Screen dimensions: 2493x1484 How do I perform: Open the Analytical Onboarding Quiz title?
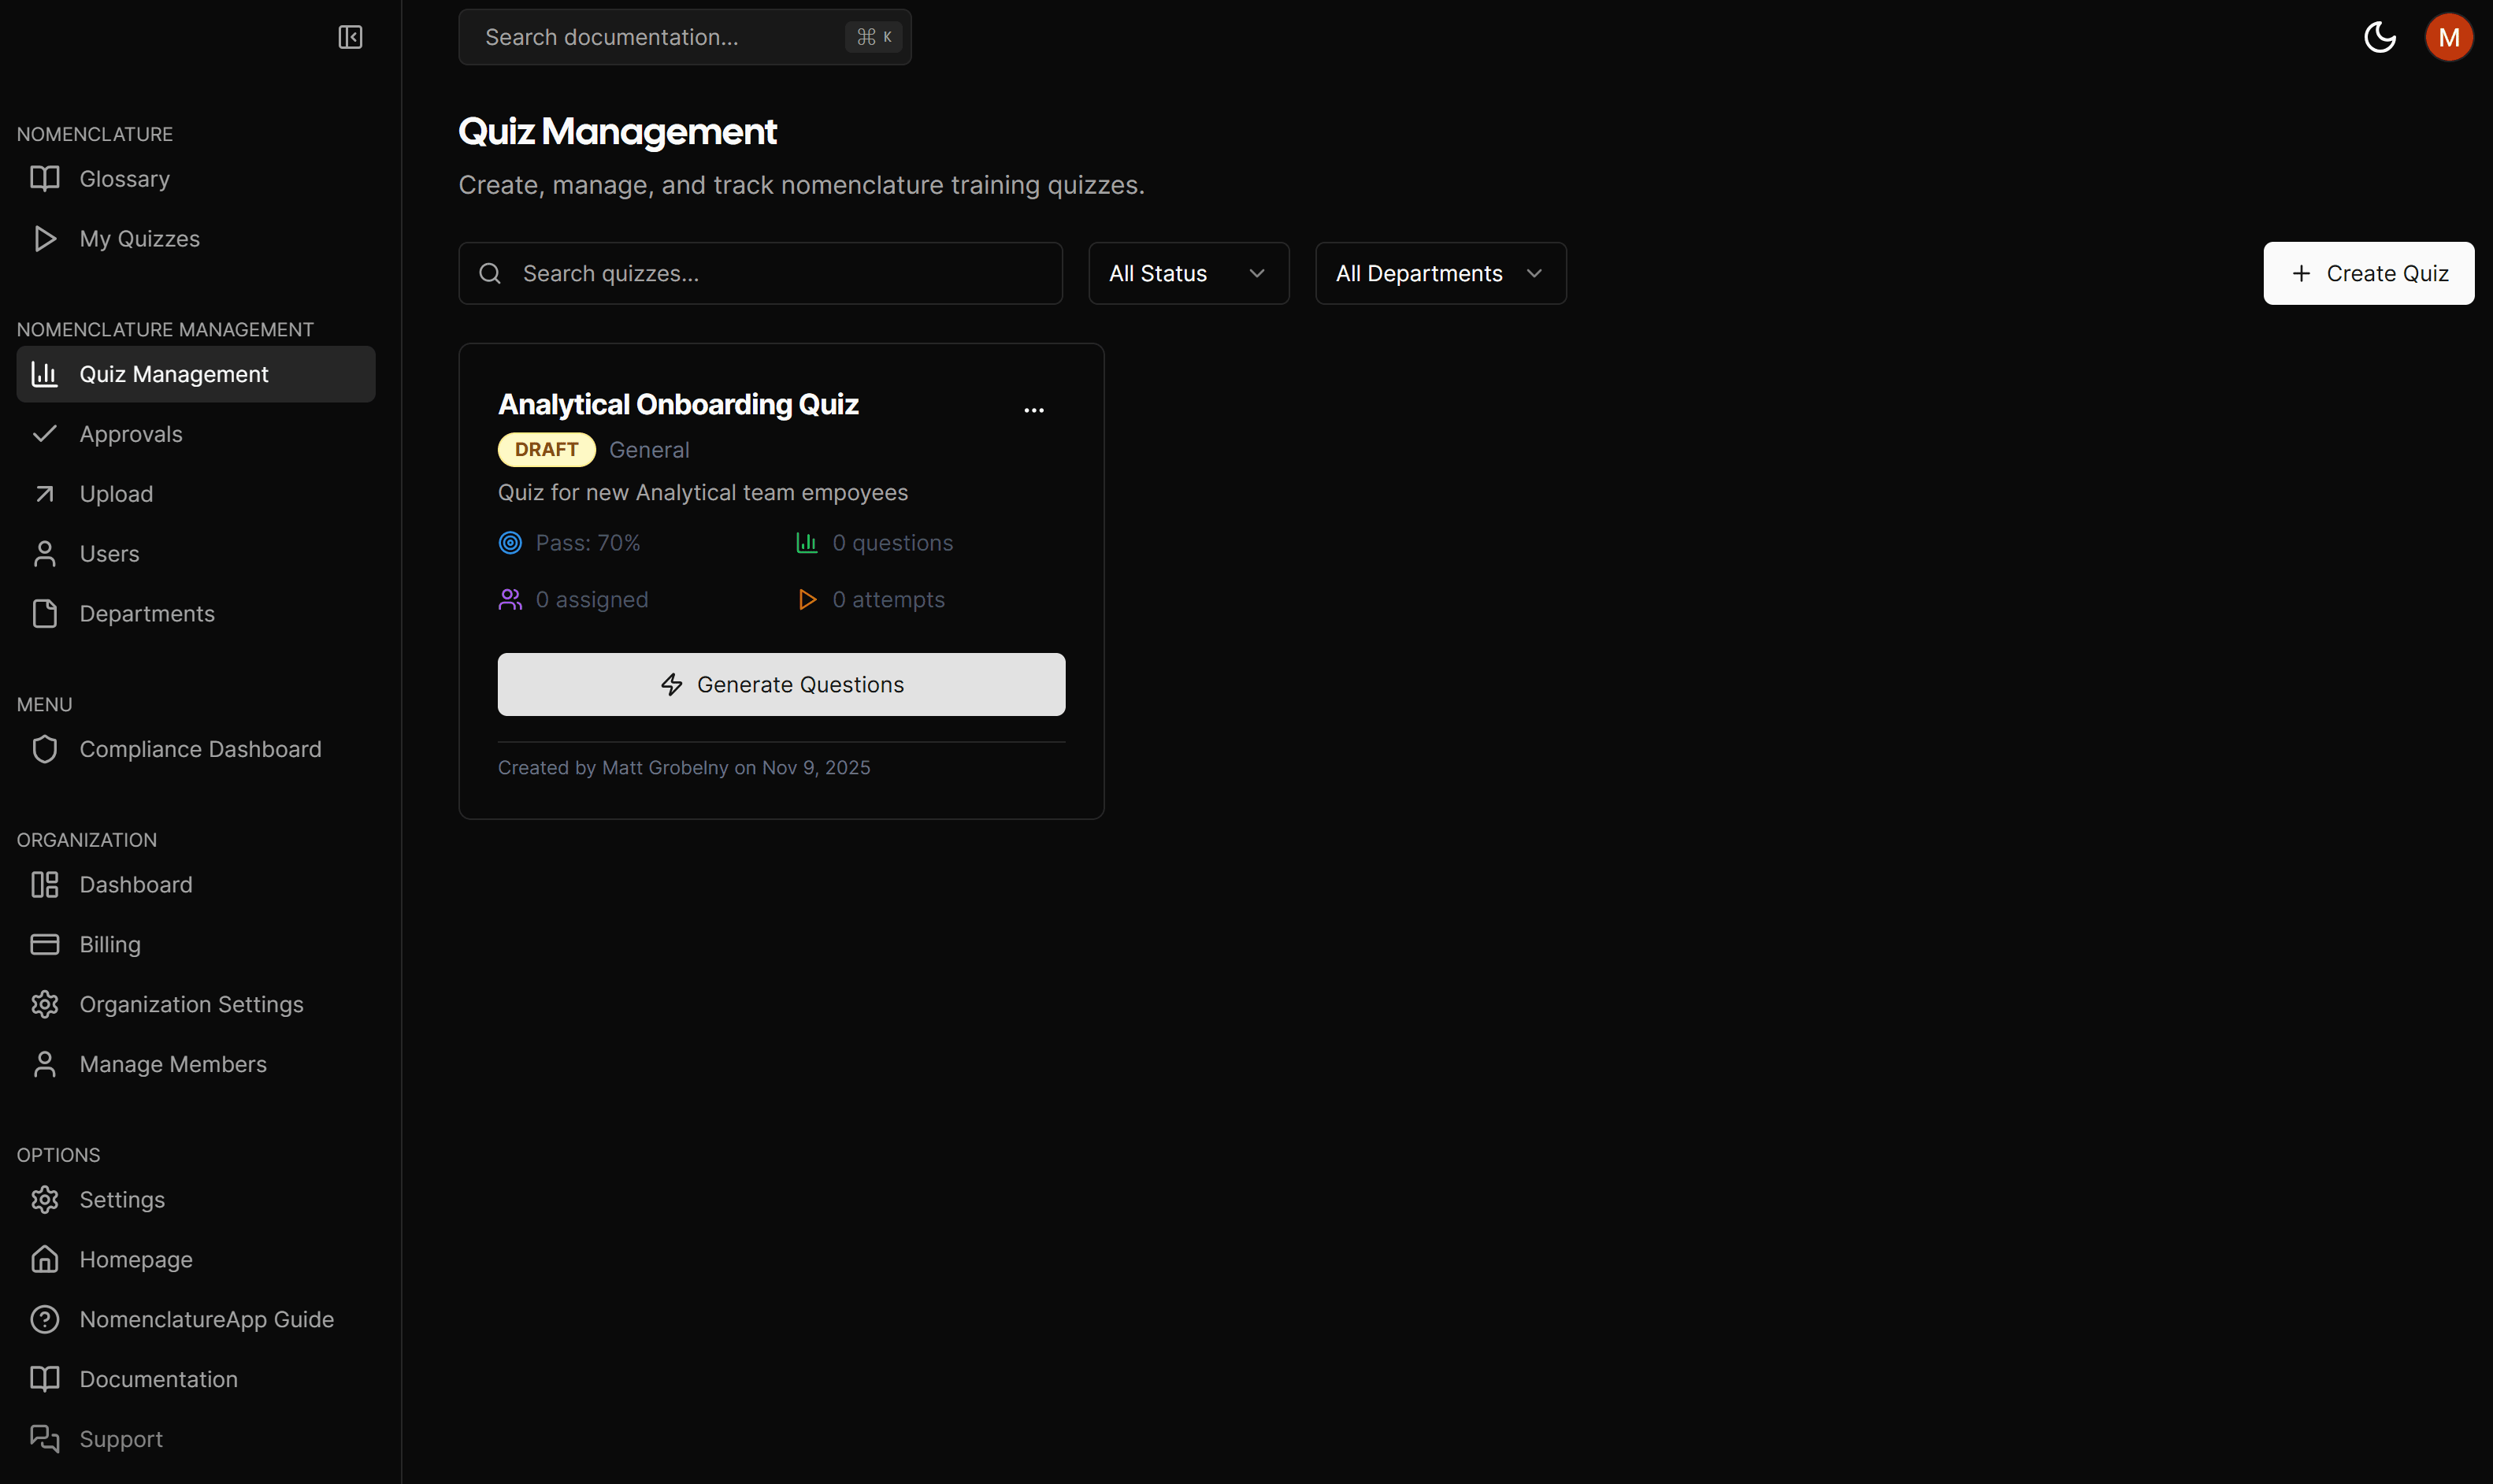pyautogui.click(x=678, y=404)
